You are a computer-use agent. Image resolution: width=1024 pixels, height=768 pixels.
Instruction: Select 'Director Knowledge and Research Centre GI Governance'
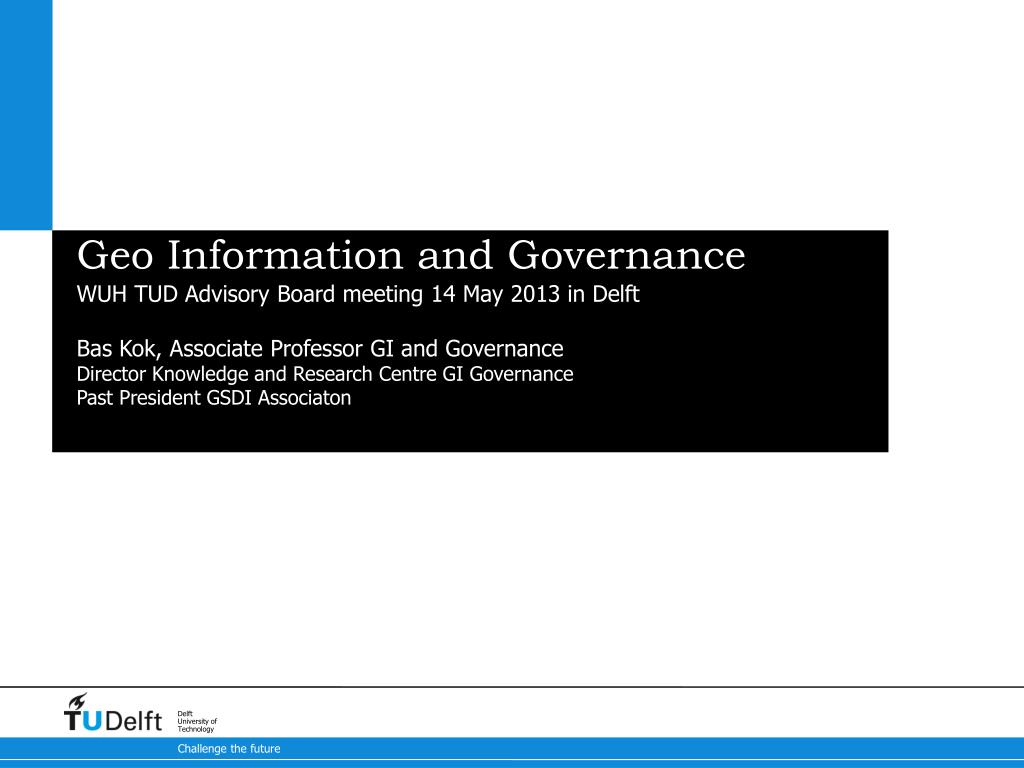(x=325, y=374)
